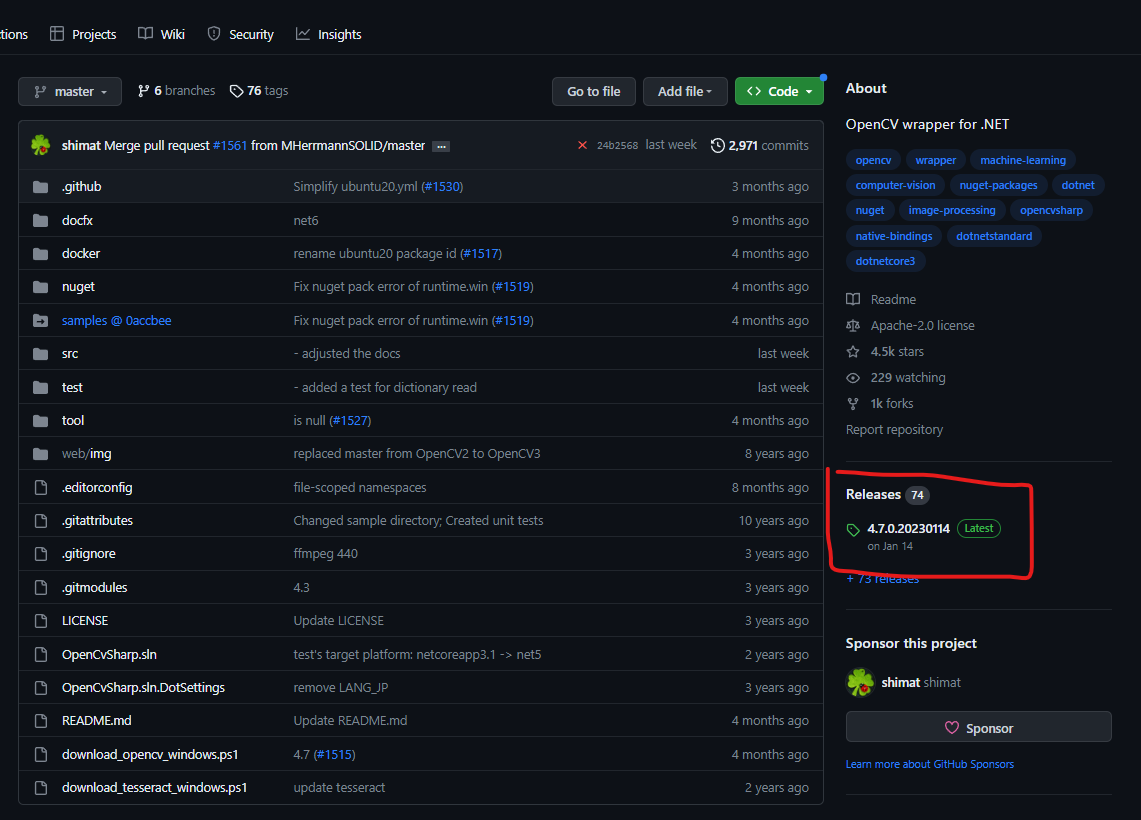Open pull request #1561 link

click(230, 146)
